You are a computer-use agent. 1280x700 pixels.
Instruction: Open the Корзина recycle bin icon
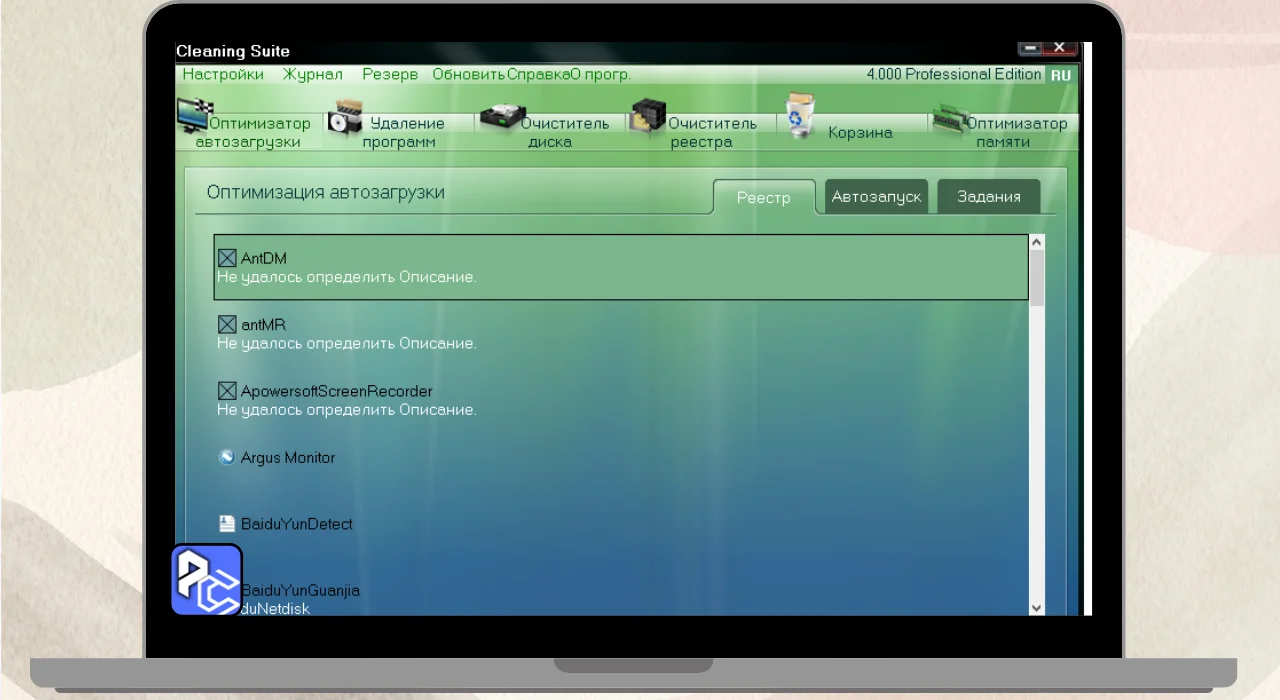[799, 116]
